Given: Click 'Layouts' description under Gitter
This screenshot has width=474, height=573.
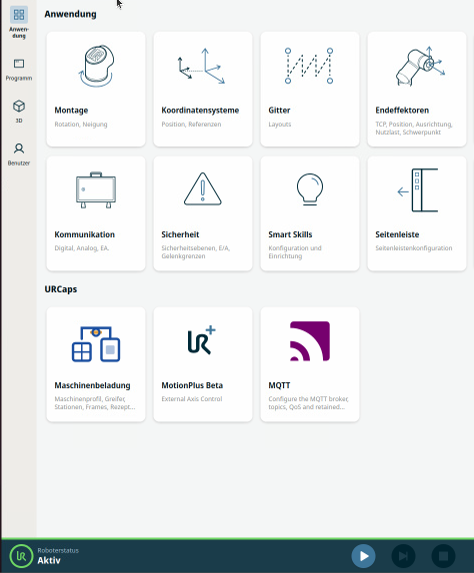Looking at the screenshot, I should [280, 124].
